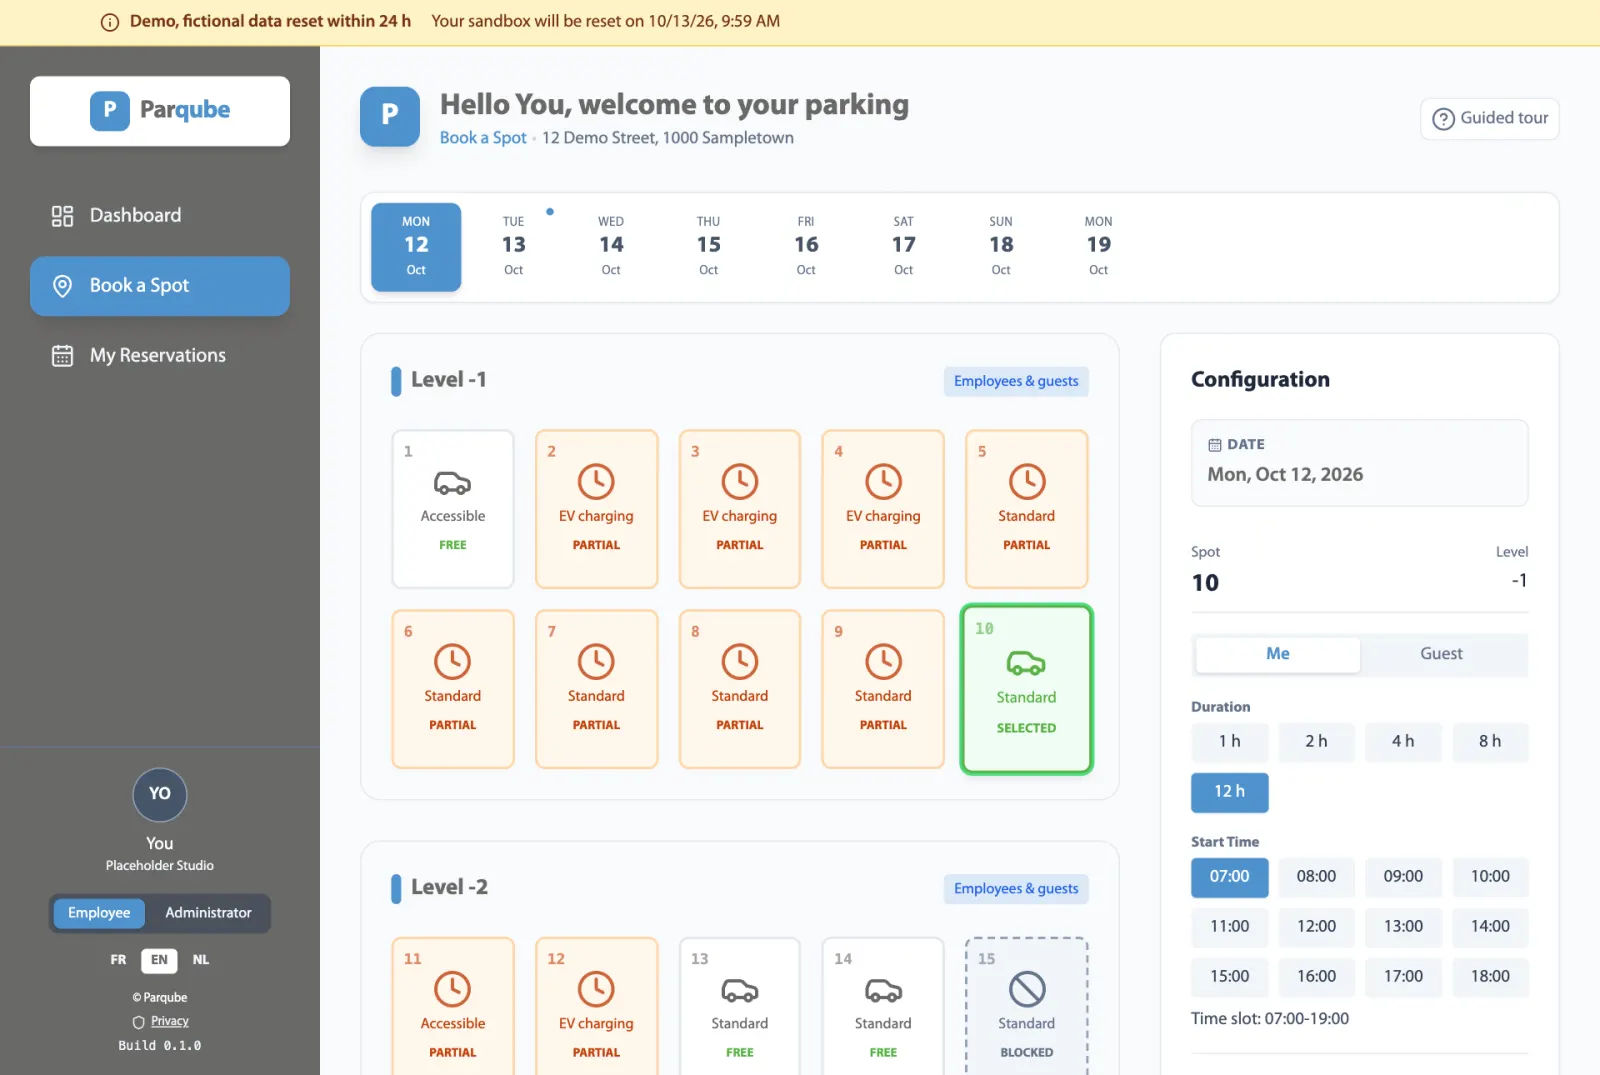Switch to Administrator role
Image resolution: width=1600 pixels, height=1075 pixels.
(208, 913)
